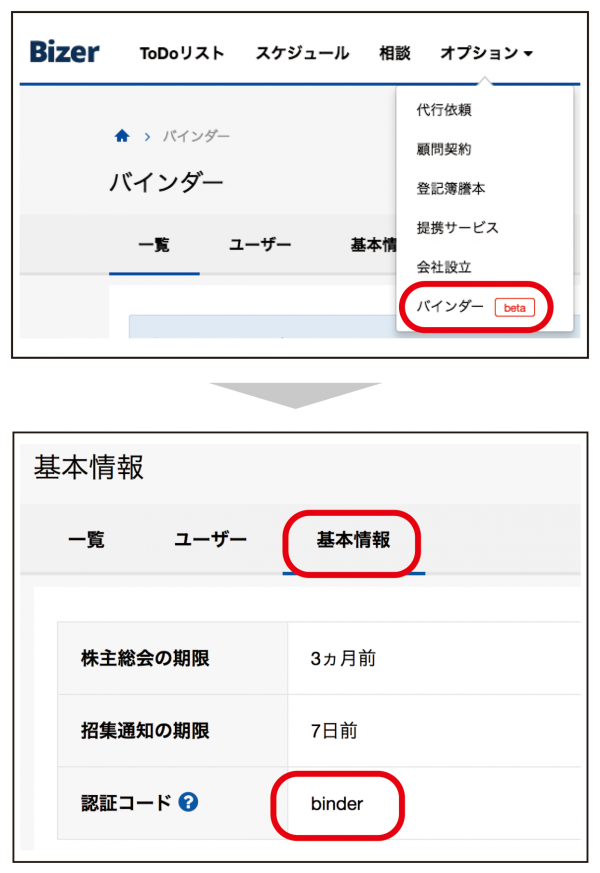Image resolution: width=600 pixels, height=873 pixels.
Task: Select バインダー from the options dropdown
Action: tap(450, 306)
